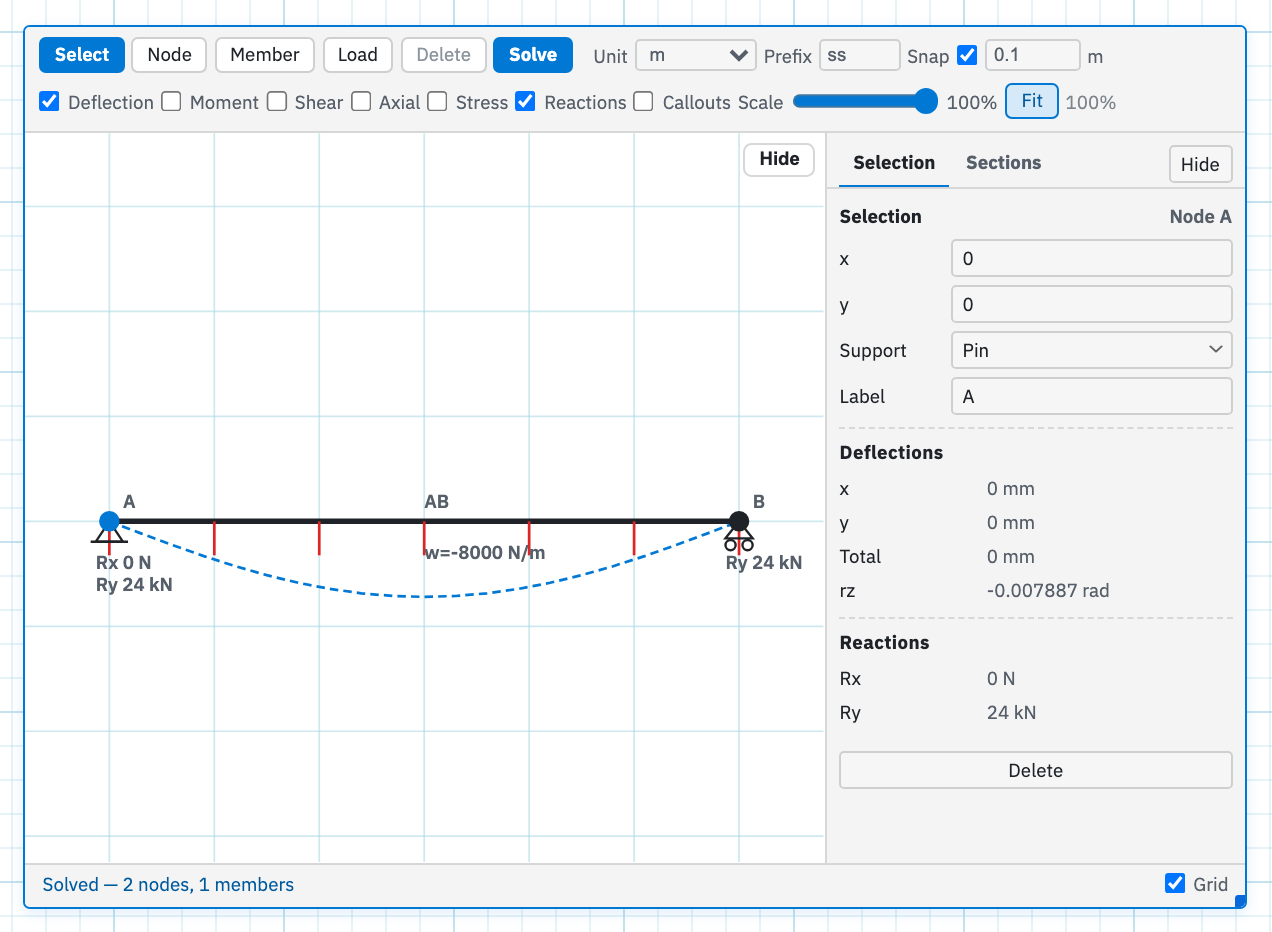
Task: Enable the Axial diagram checkbox
Action: 361,101
